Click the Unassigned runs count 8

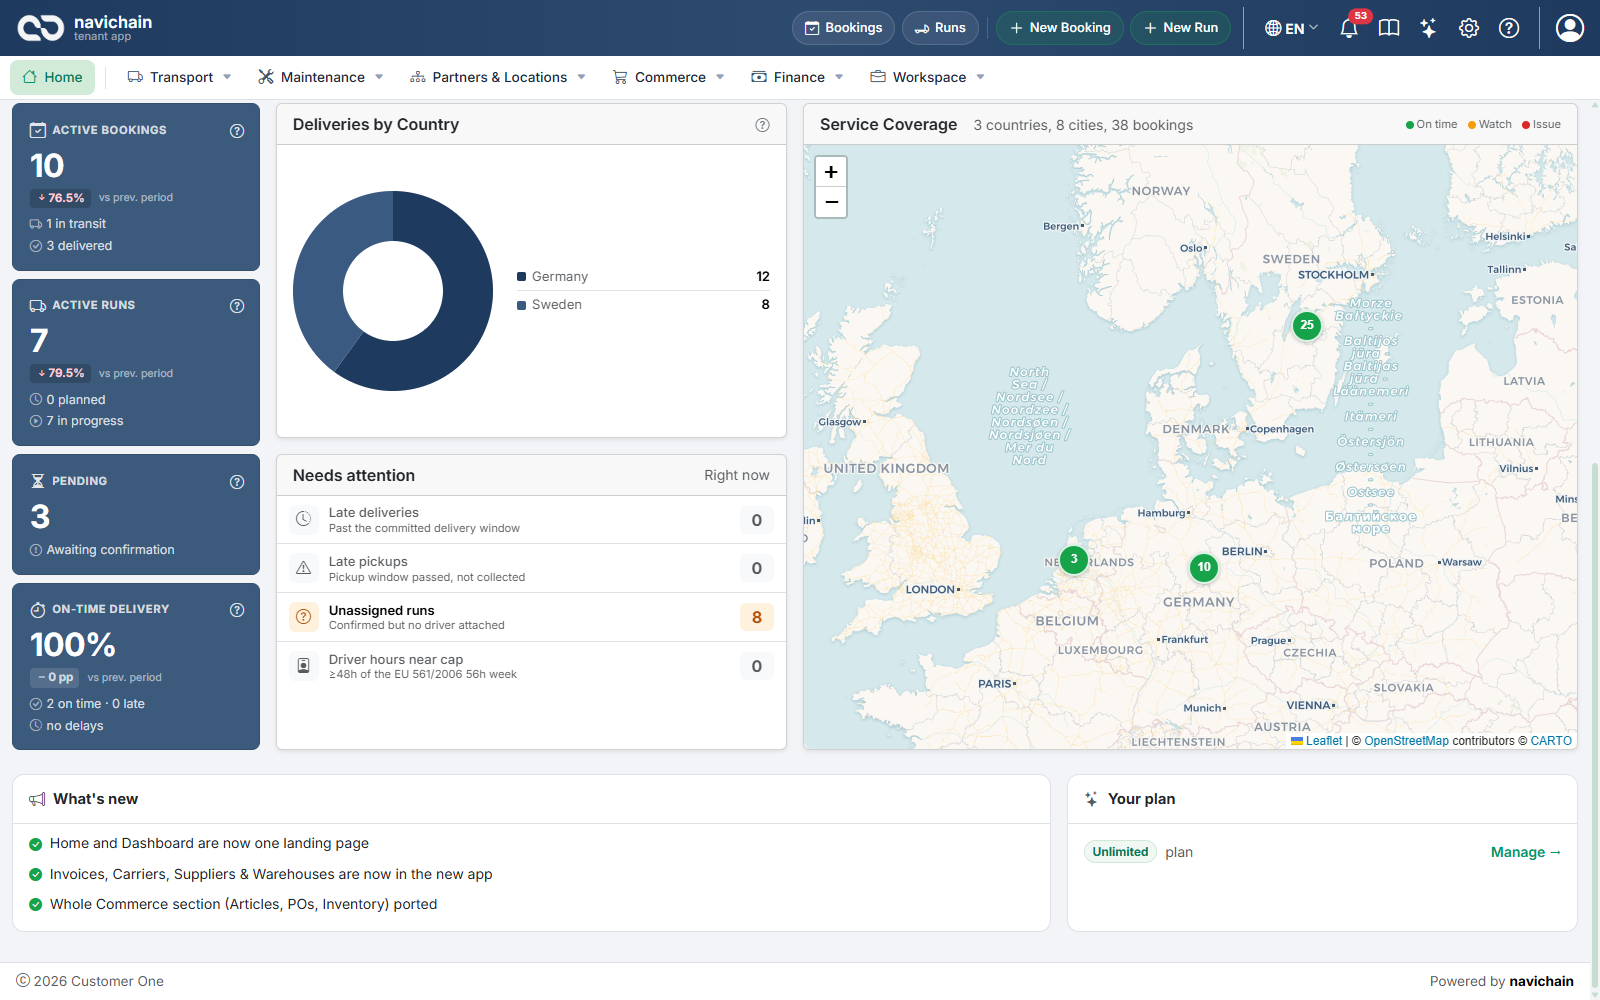(x=757, y=617)
